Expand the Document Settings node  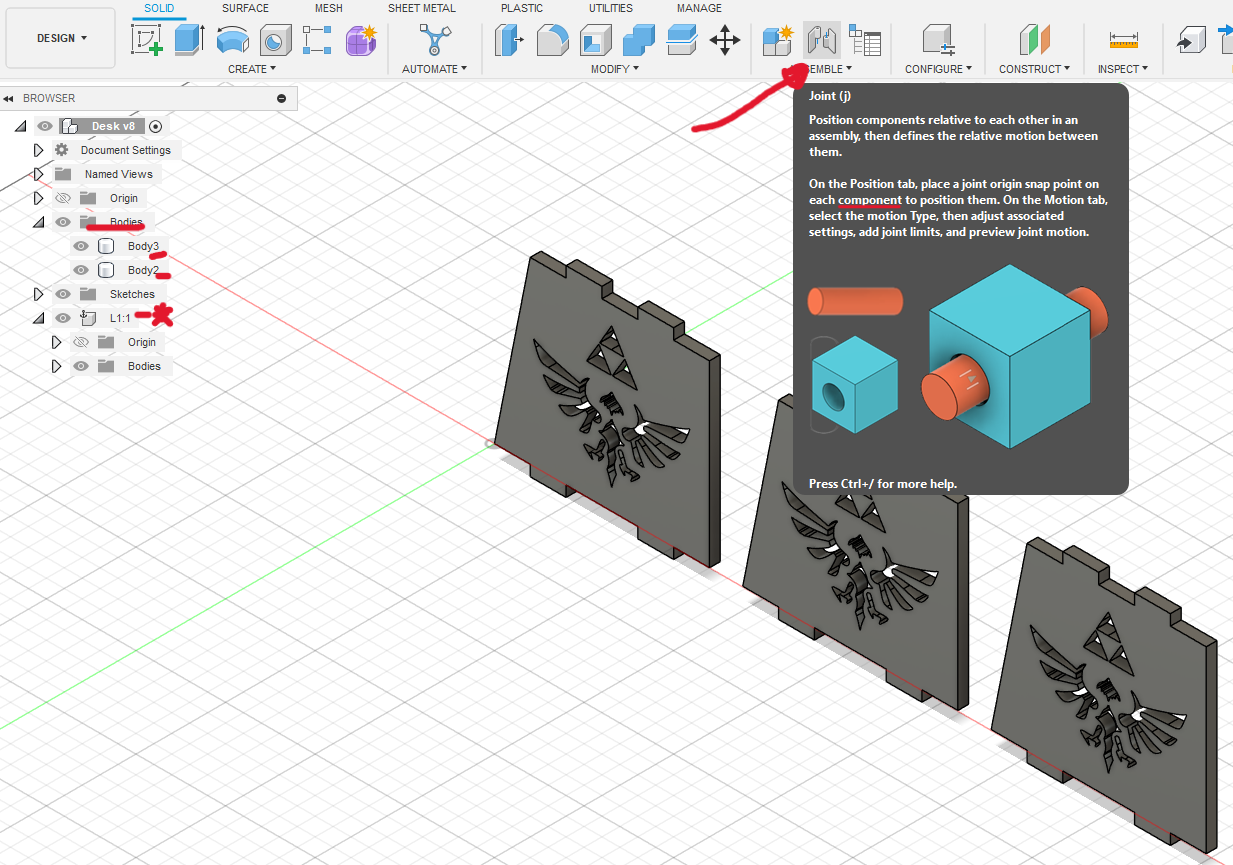click(x=39, y=150)
